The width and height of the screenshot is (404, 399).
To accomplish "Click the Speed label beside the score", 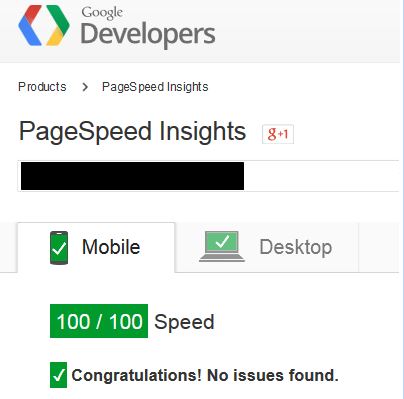I will tap(184, 322).
